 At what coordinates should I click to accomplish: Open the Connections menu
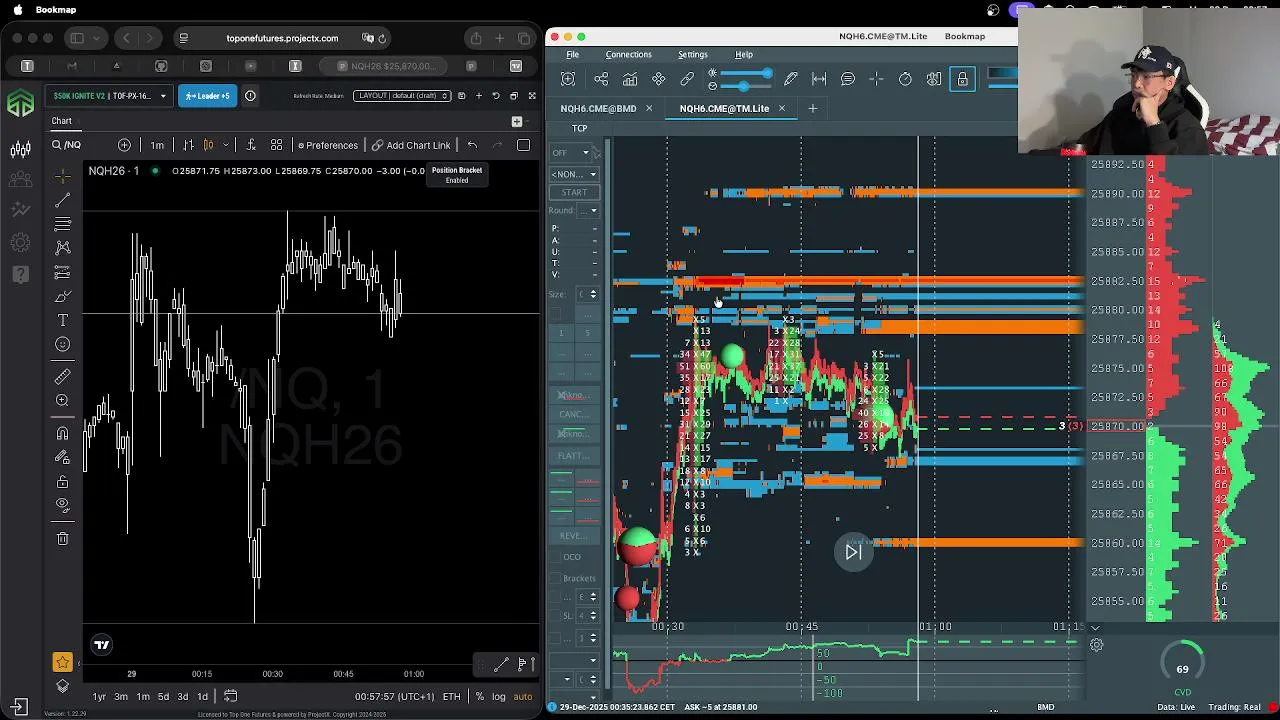click(628, 54)
